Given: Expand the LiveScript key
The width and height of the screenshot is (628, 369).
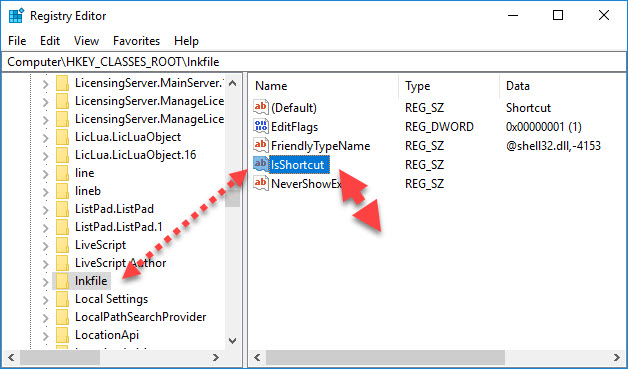Looking at the screenshot, I should click(x=46, y=246).
